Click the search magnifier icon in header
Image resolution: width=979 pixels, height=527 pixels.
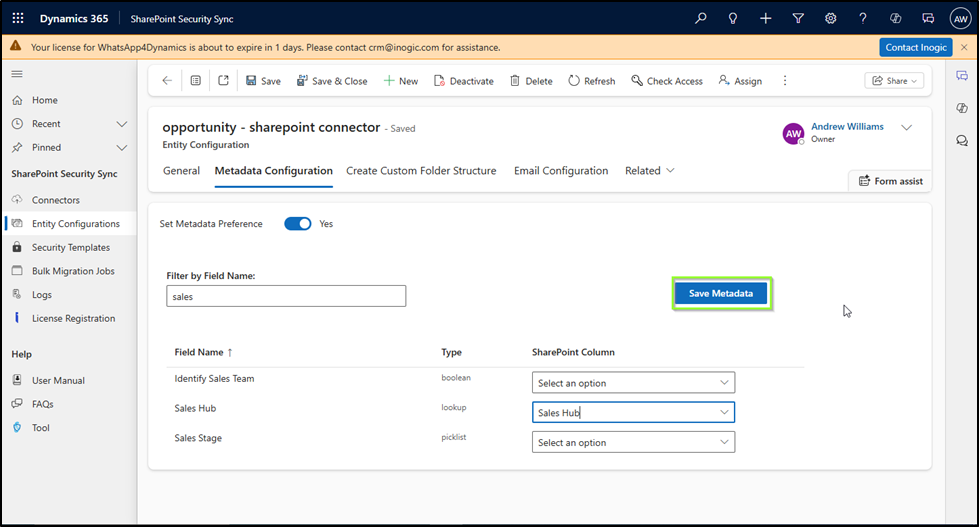pyautogui.click(x=701, y=18)
